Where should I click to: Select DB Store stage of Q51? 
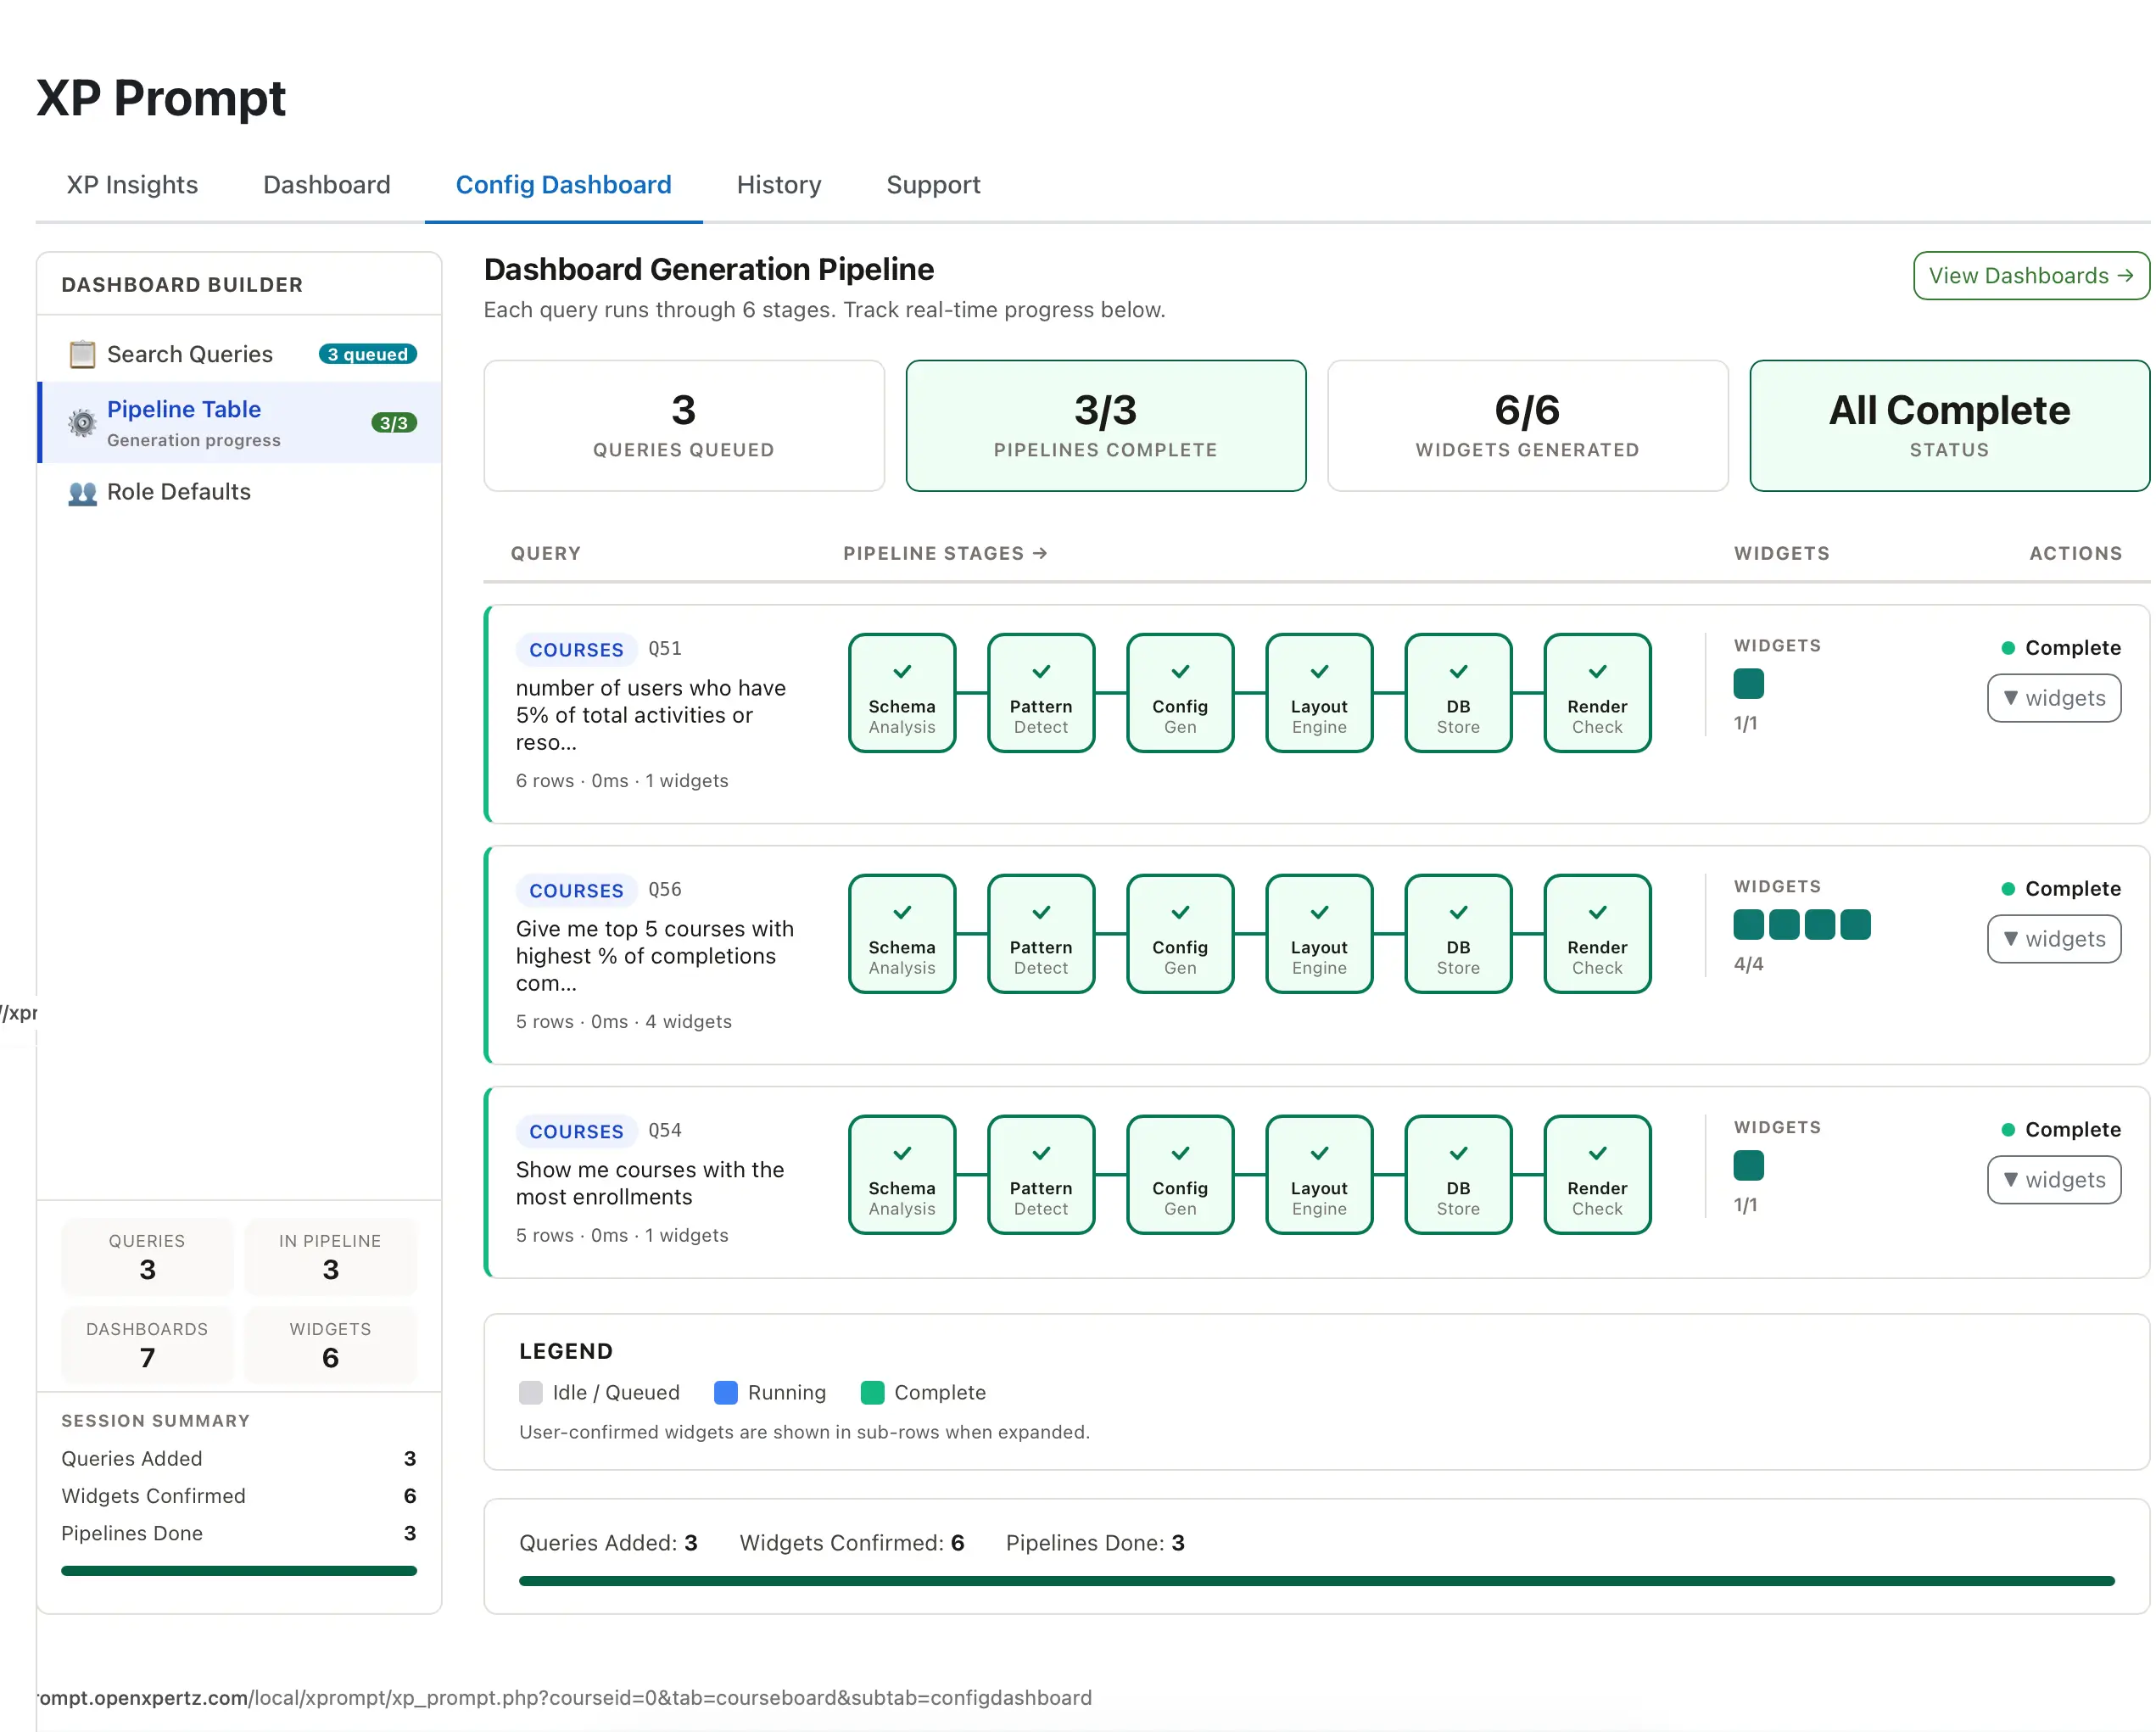click(x=1458, y=693)
